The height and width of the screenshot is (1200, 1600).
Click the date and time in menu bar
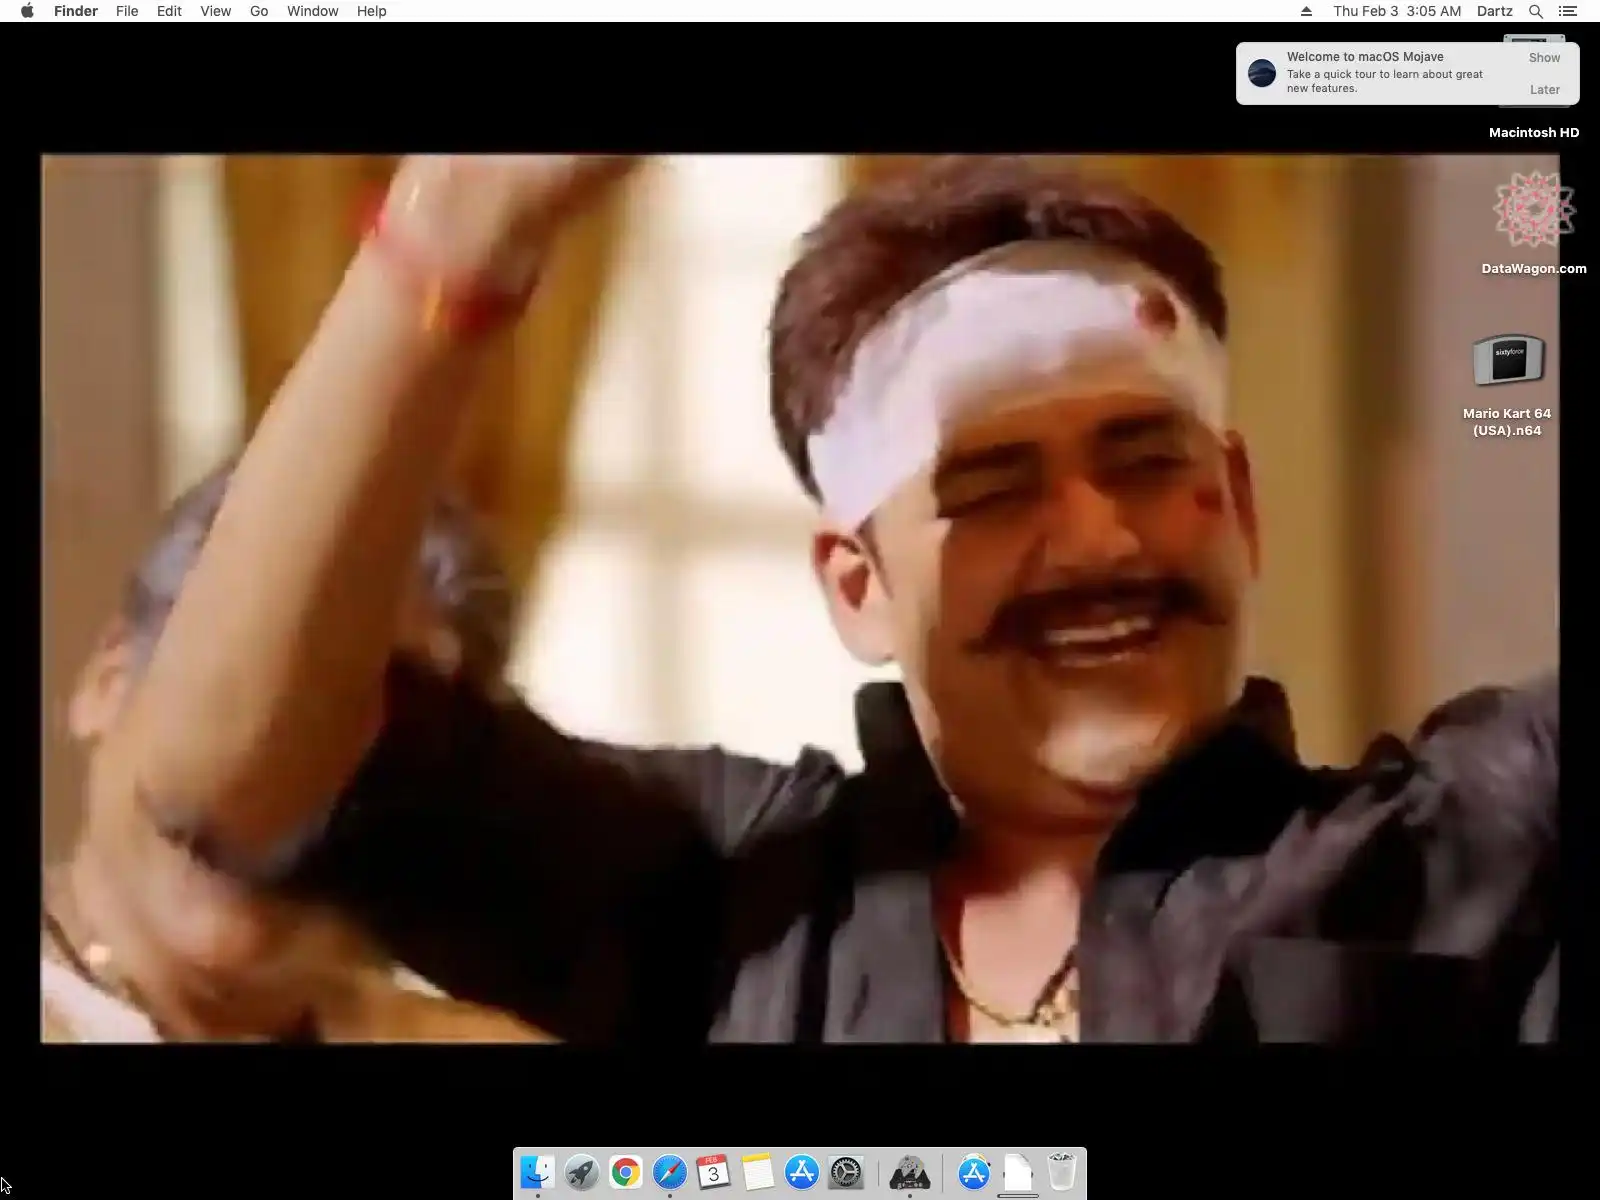click(1397, 11)
